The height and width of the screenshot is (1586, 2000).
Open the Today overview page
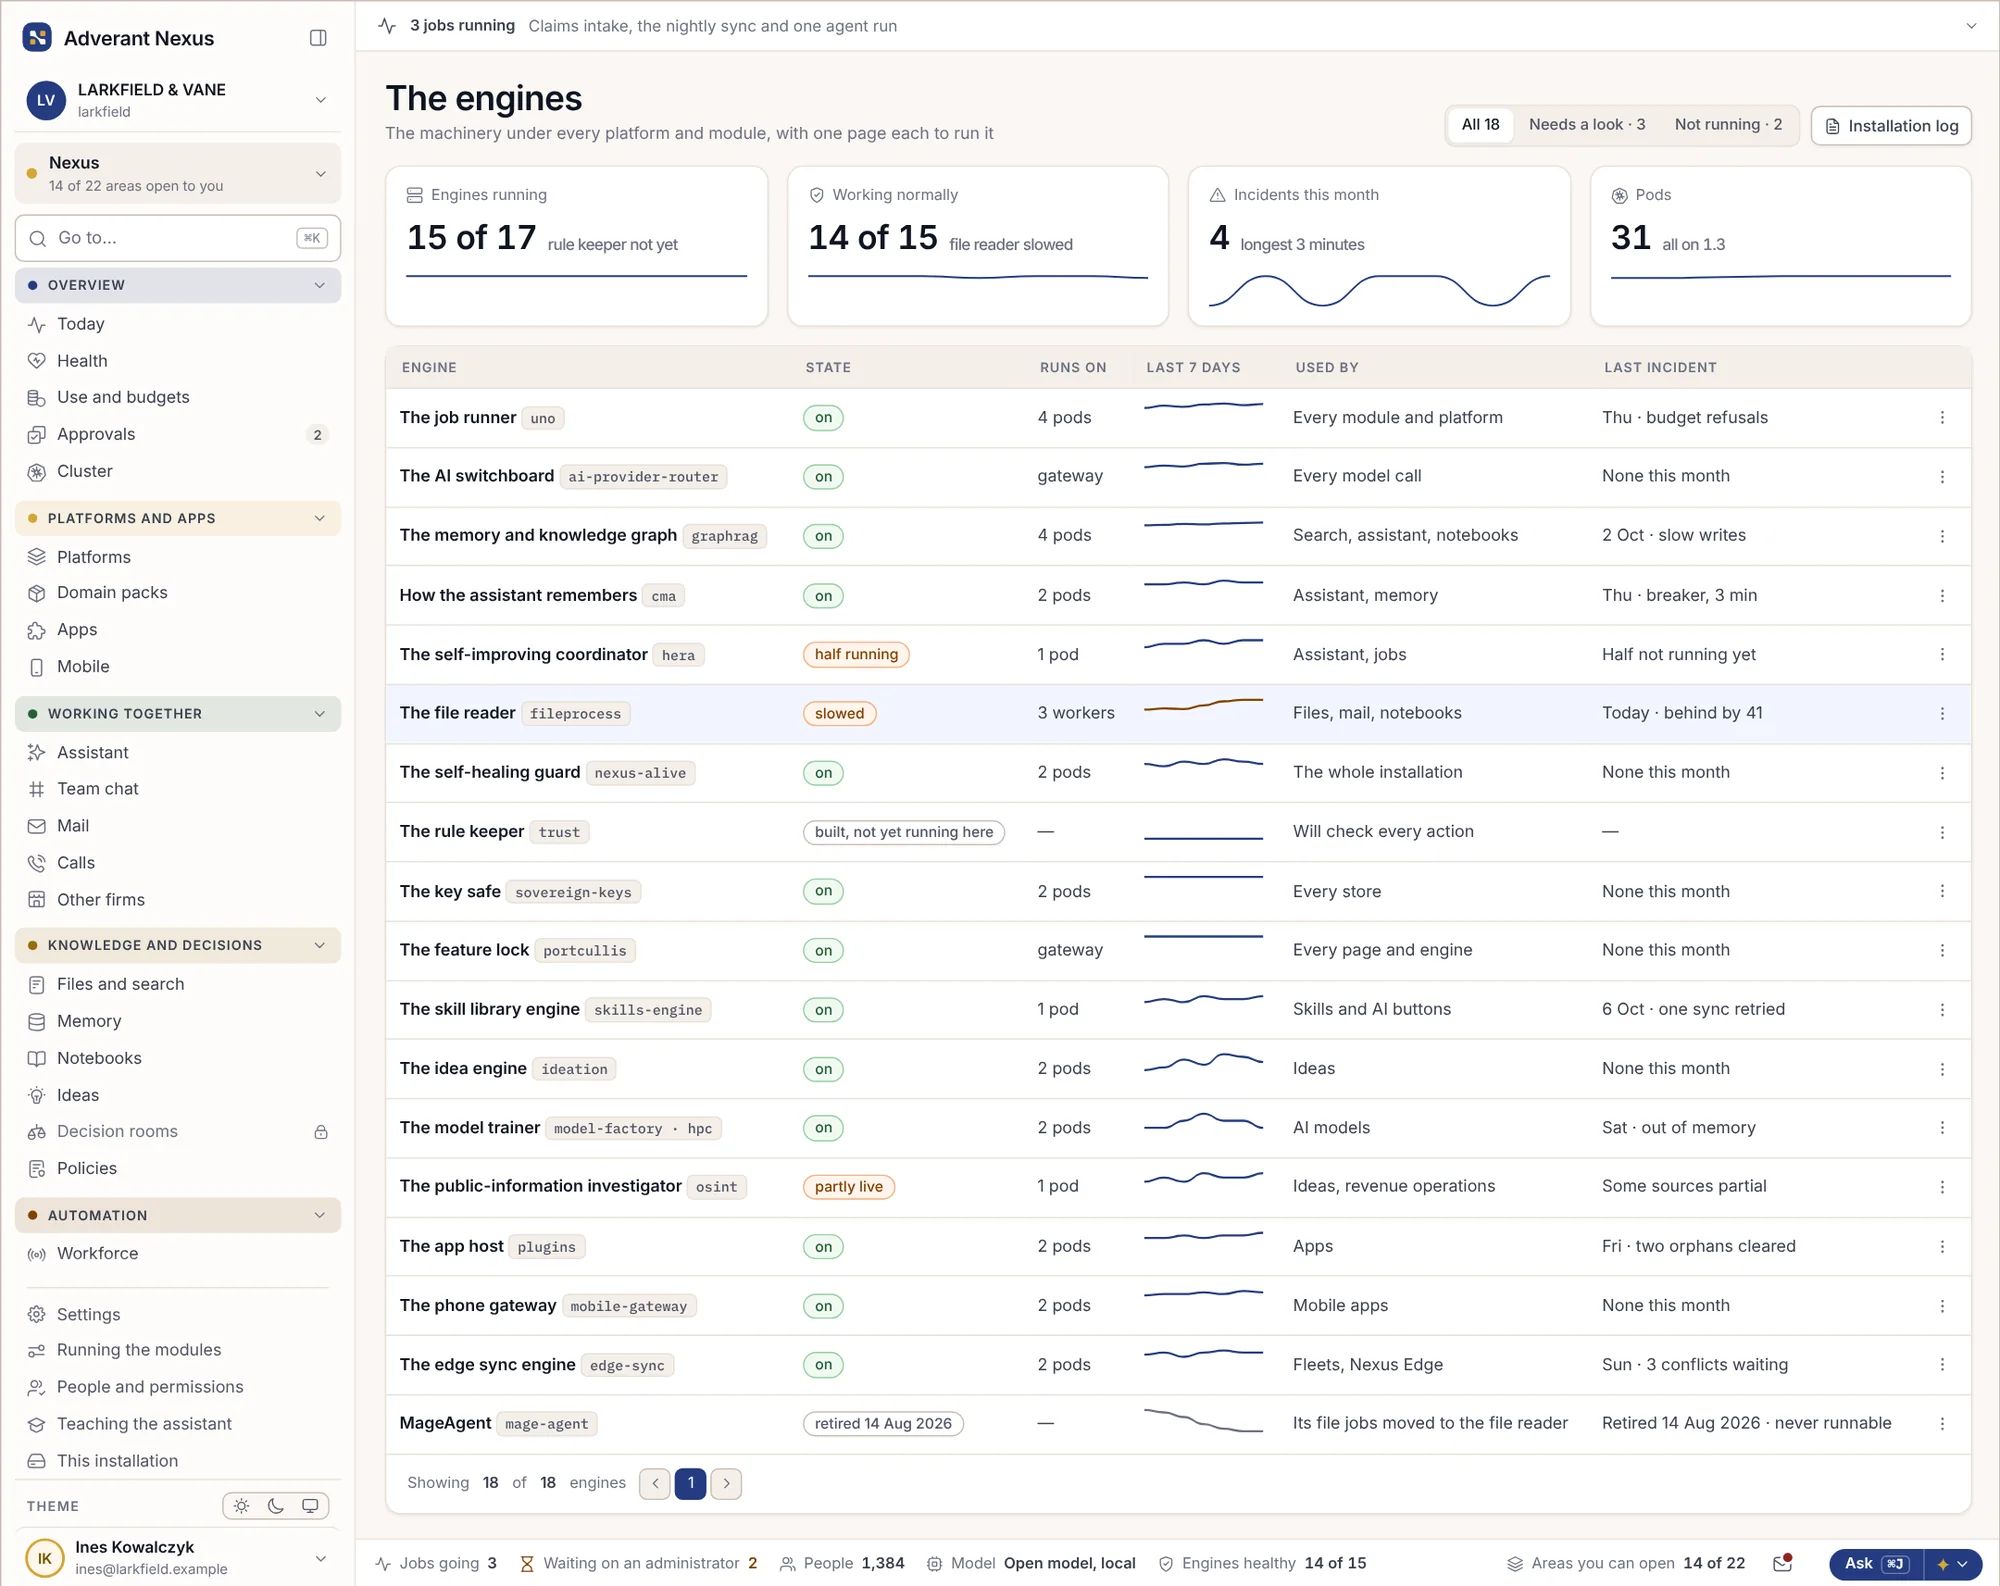point(178,324)
